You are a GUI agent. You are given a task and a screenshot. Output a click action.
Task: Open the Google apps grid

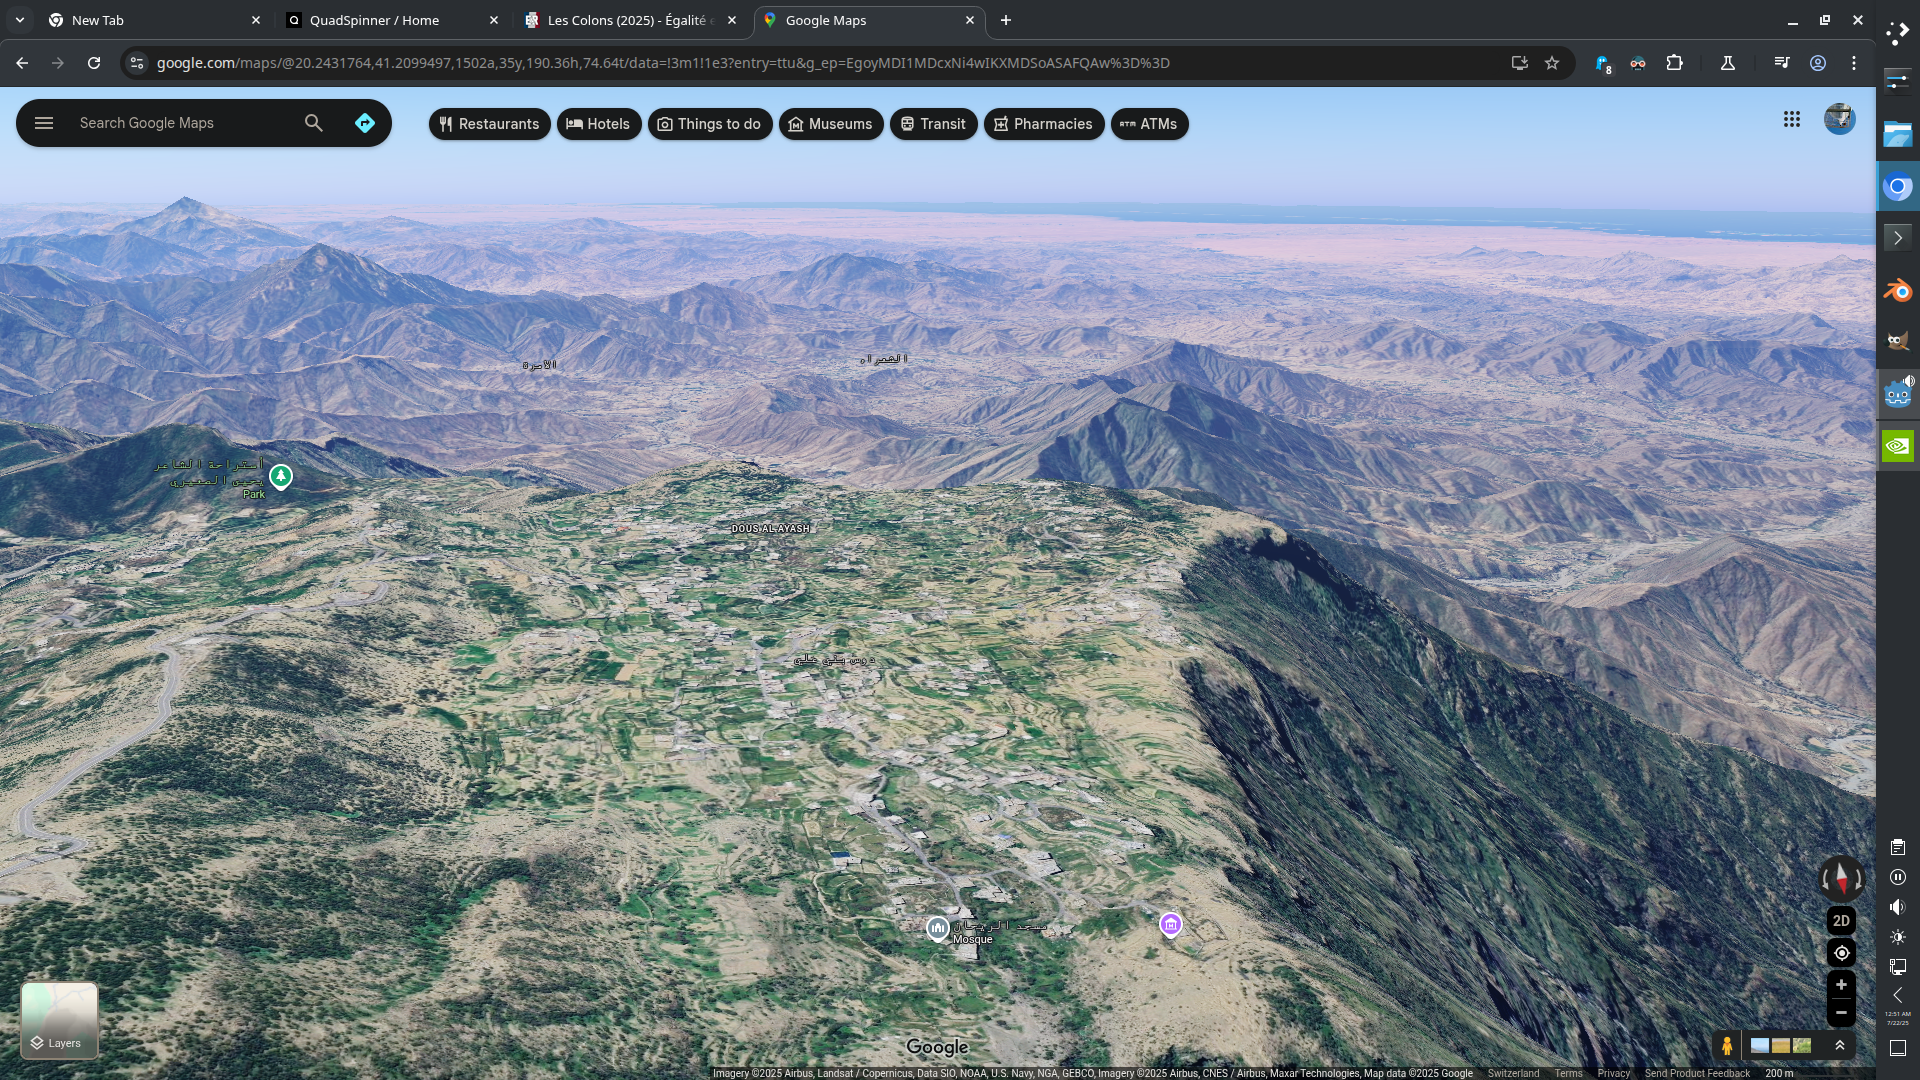point(1792,119)
